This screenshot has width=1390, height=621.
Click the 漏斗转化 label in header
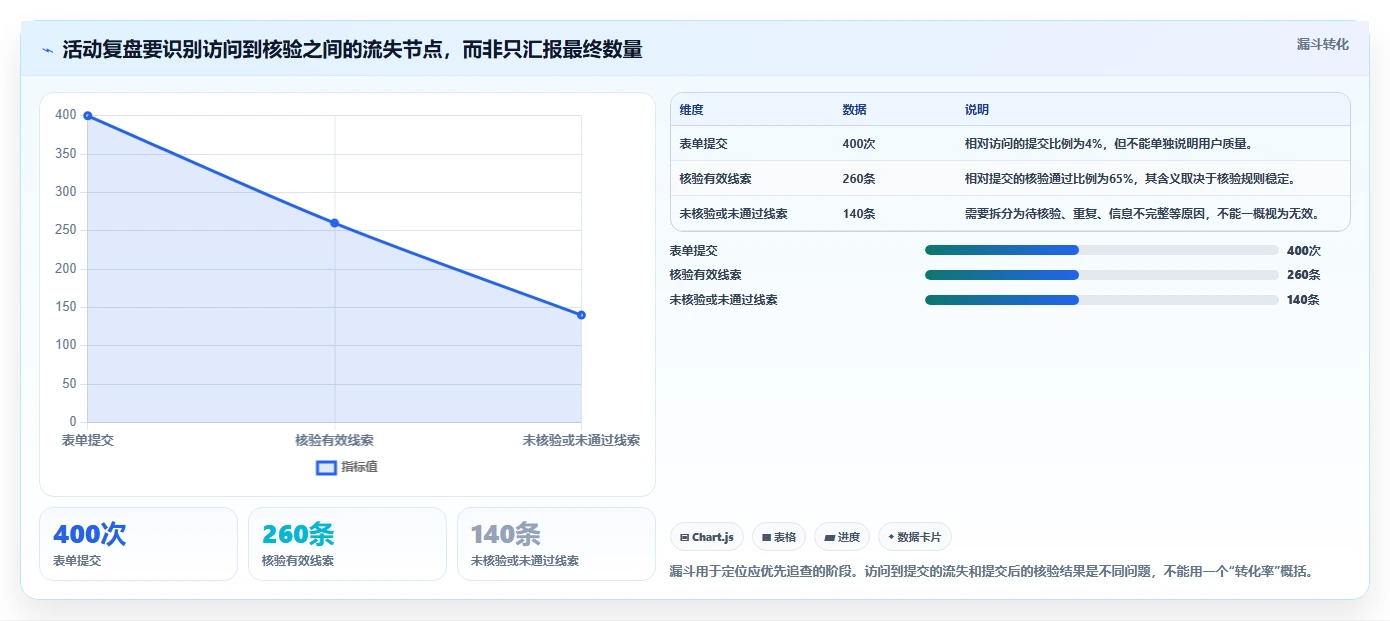1322,45
